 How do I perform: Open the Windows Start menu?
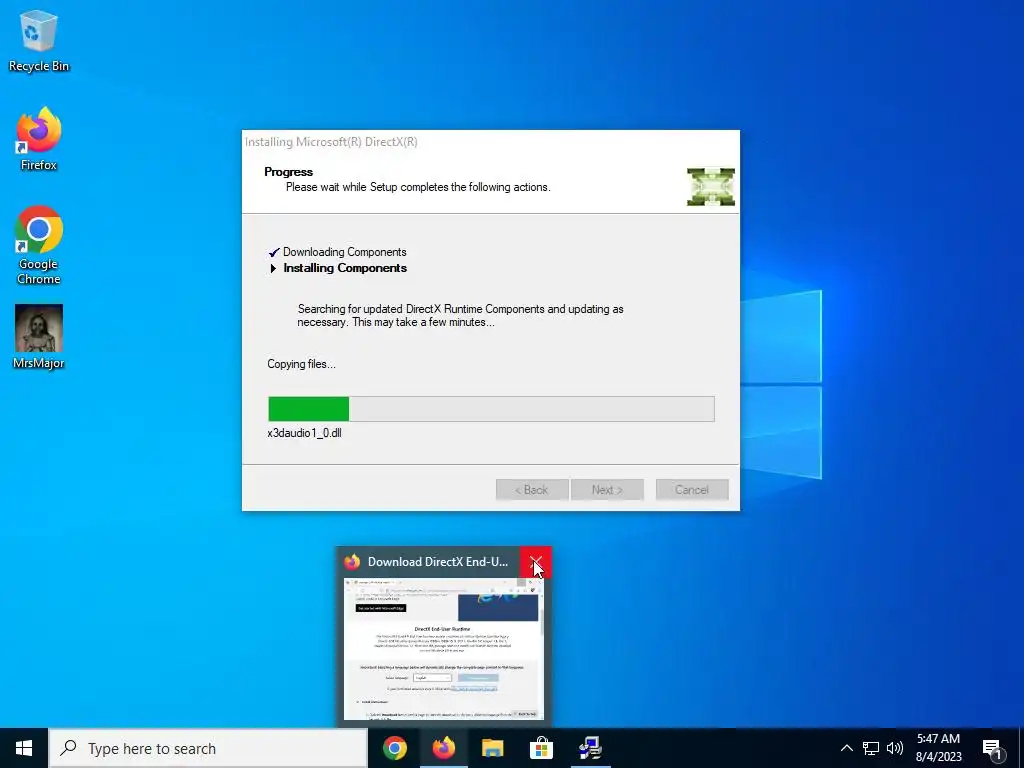coord(24,748)
